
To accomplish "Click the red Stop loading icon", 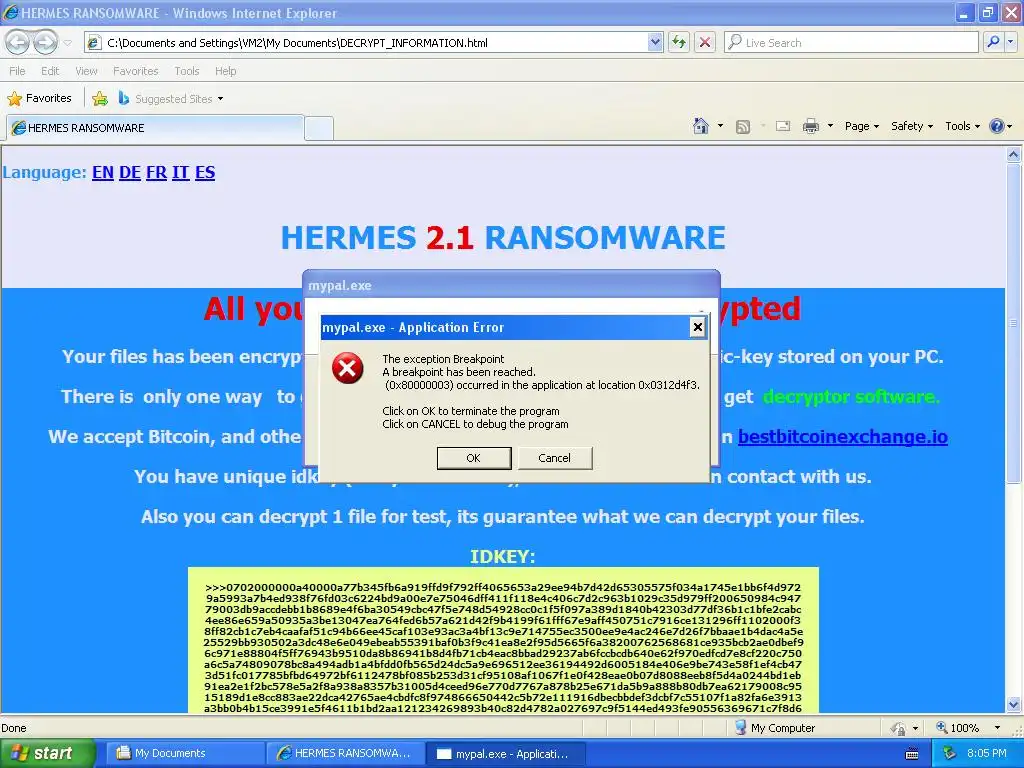I will point(705,43).
